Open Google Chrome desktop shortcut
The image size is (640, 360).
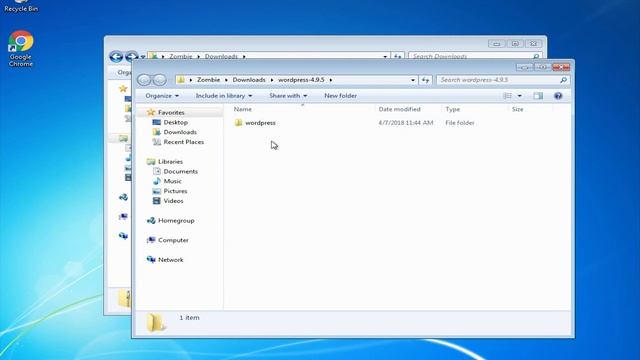pyautogui.click(x=20, y=49)
